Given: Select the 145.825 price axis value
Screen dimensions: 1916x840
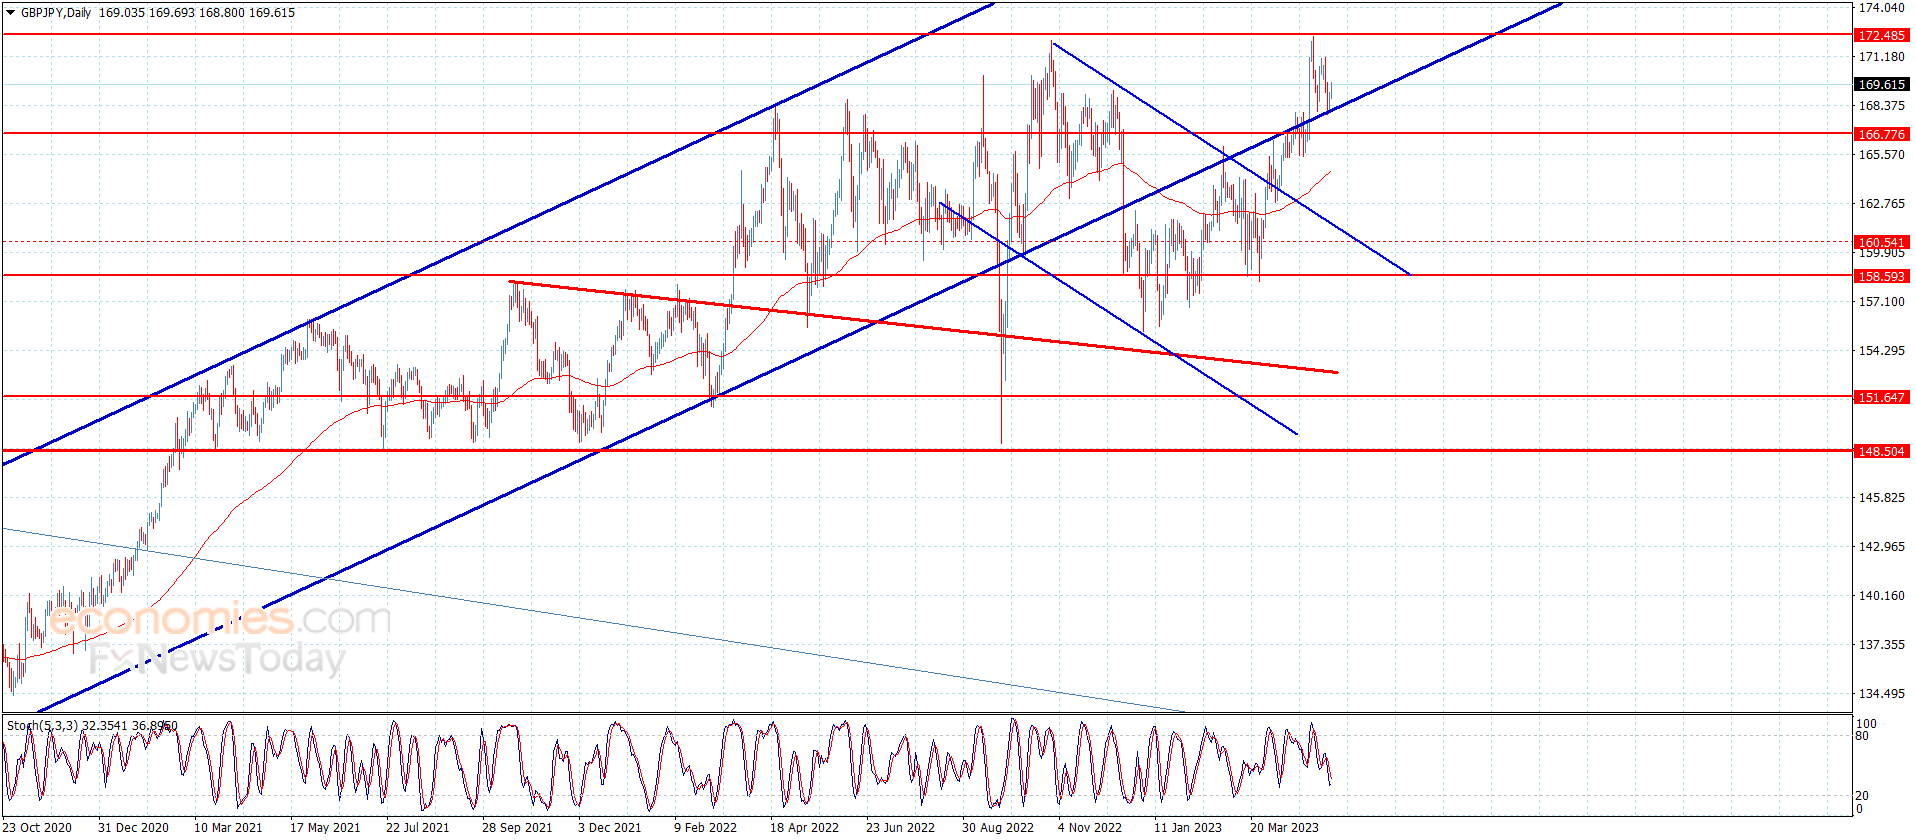Looking at the screenshot, I should tap(1881, 498).
